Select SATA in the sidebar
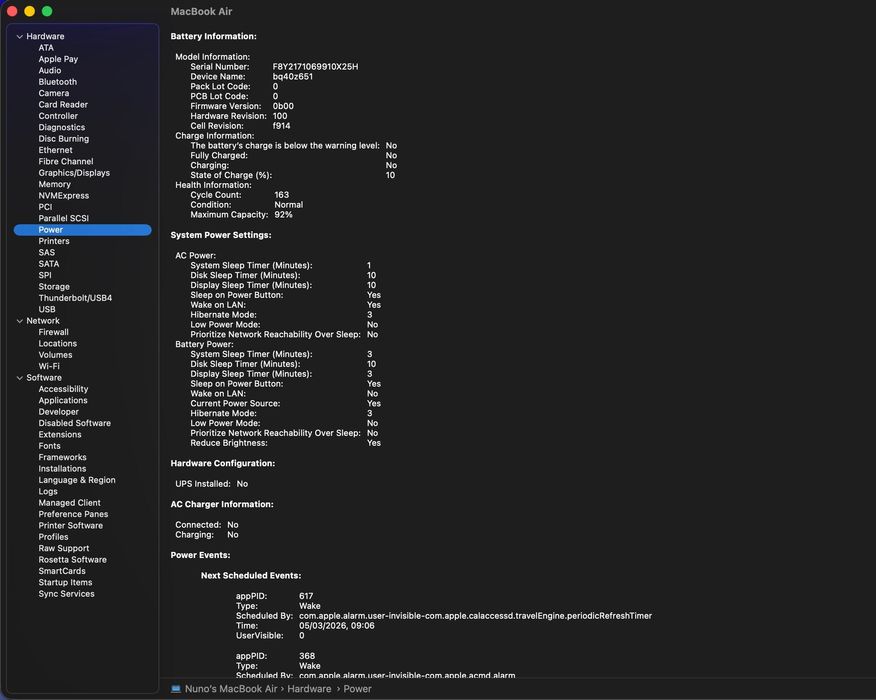Viewport: 876px width, 700px height. [x=49, y=264]
